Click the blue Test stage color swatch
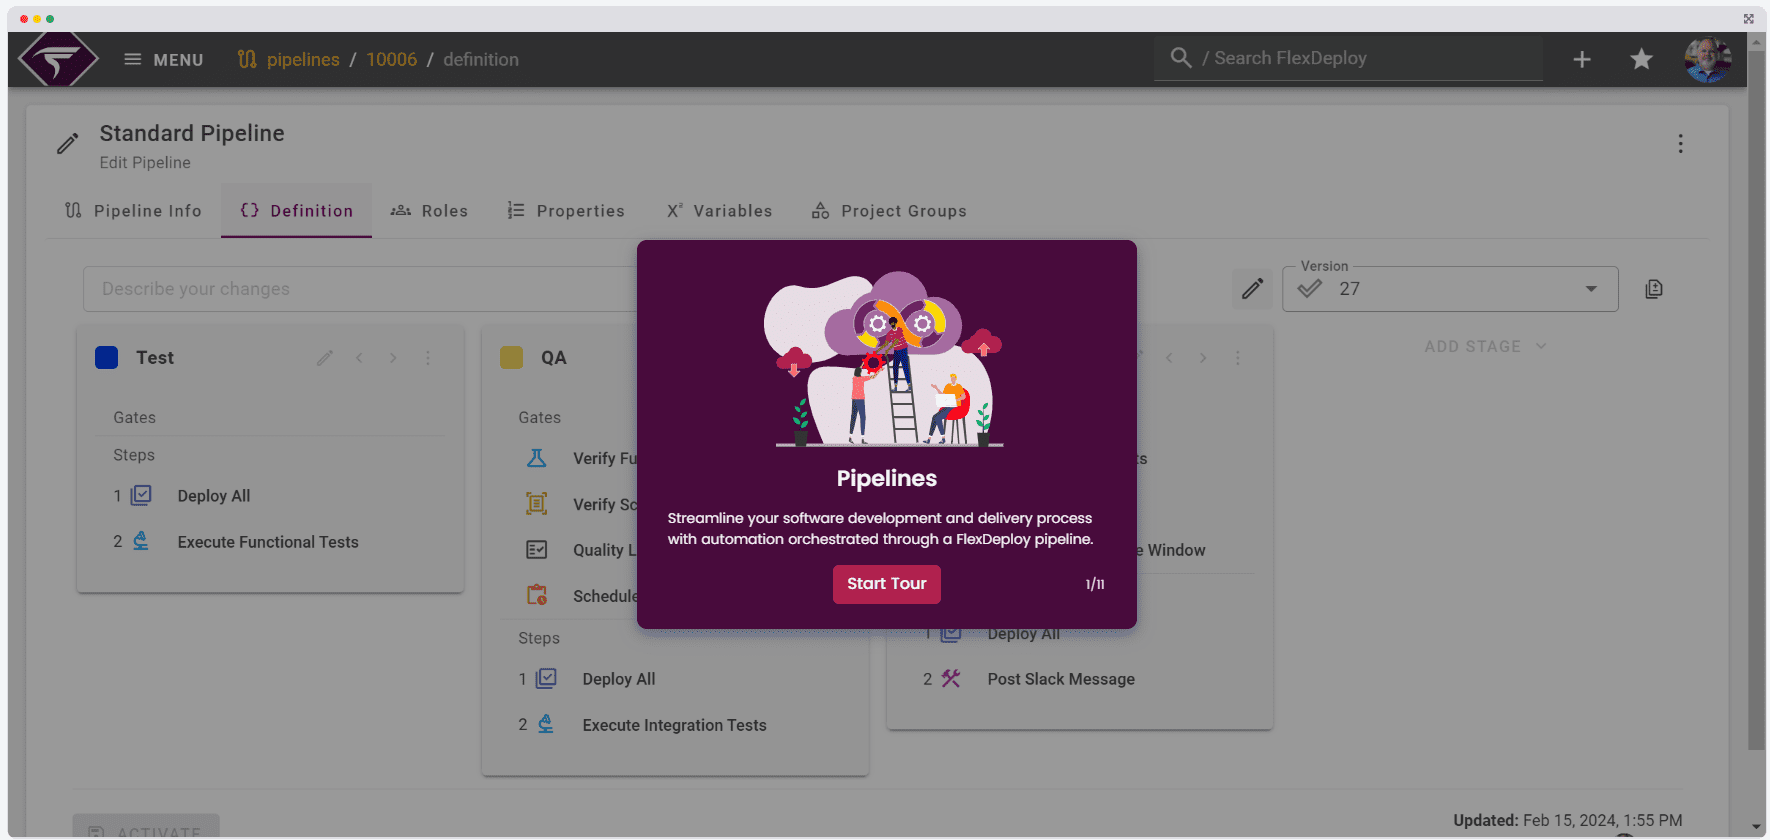The height and width of the screenshot is (840, 1770). tap(107, 358)
